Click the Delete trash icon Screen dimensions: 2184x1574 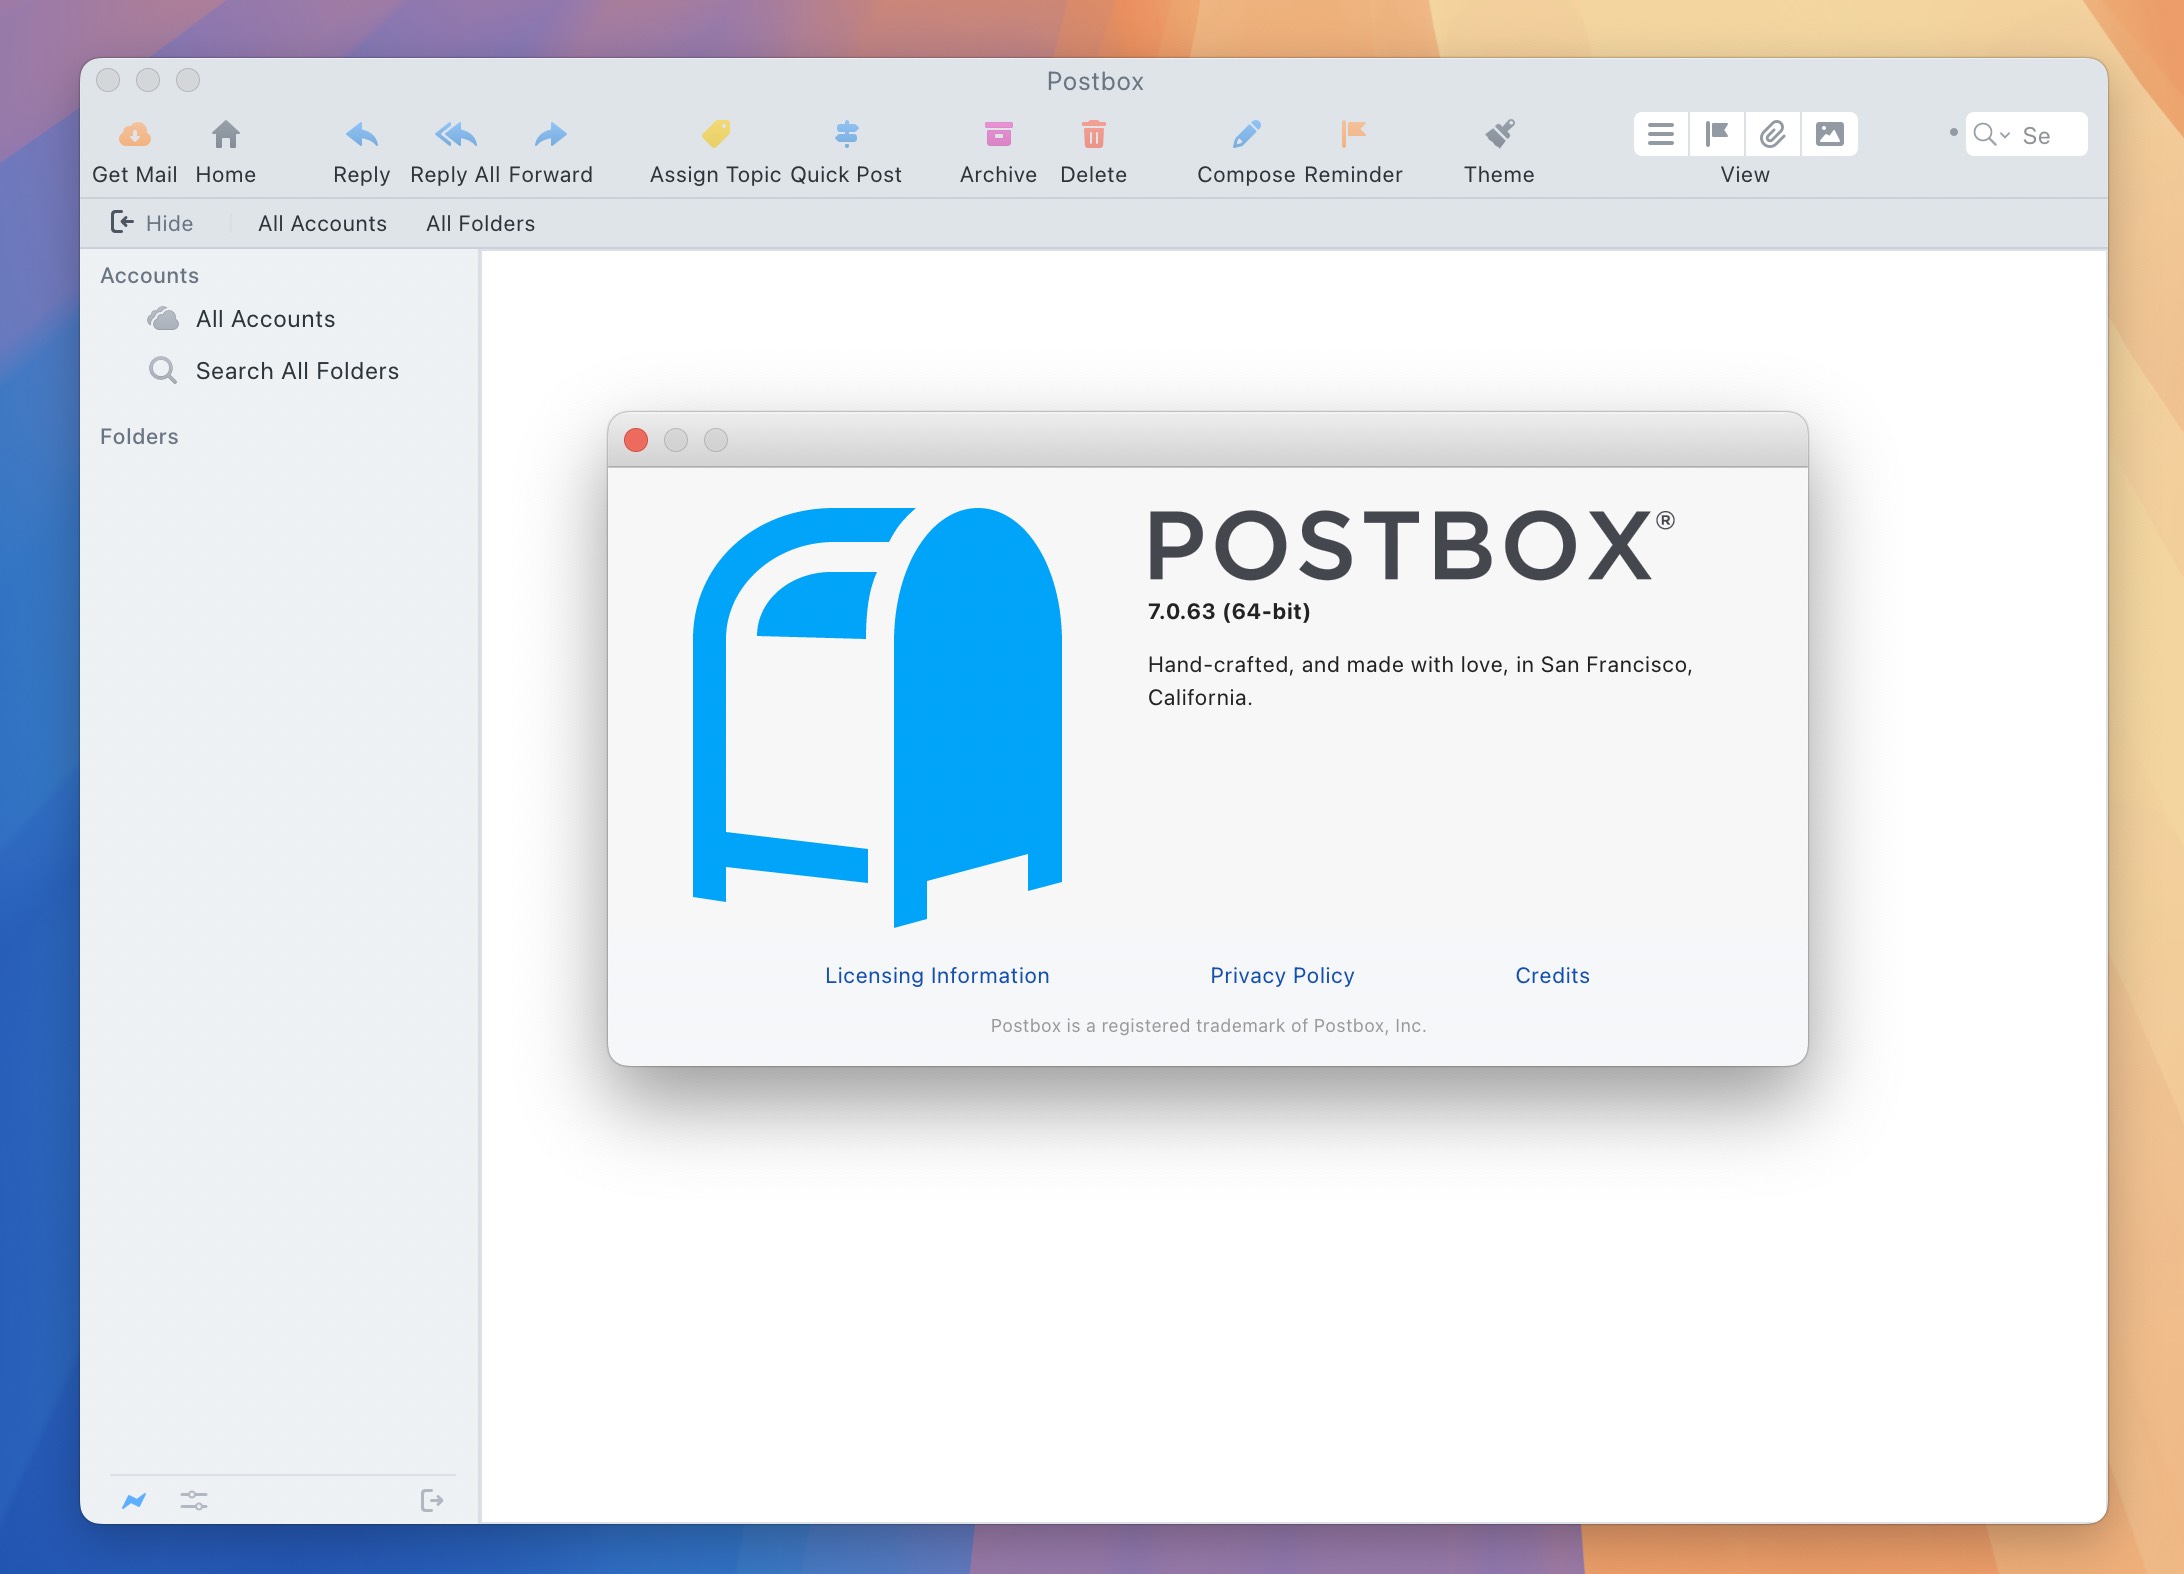(1094, 134)
